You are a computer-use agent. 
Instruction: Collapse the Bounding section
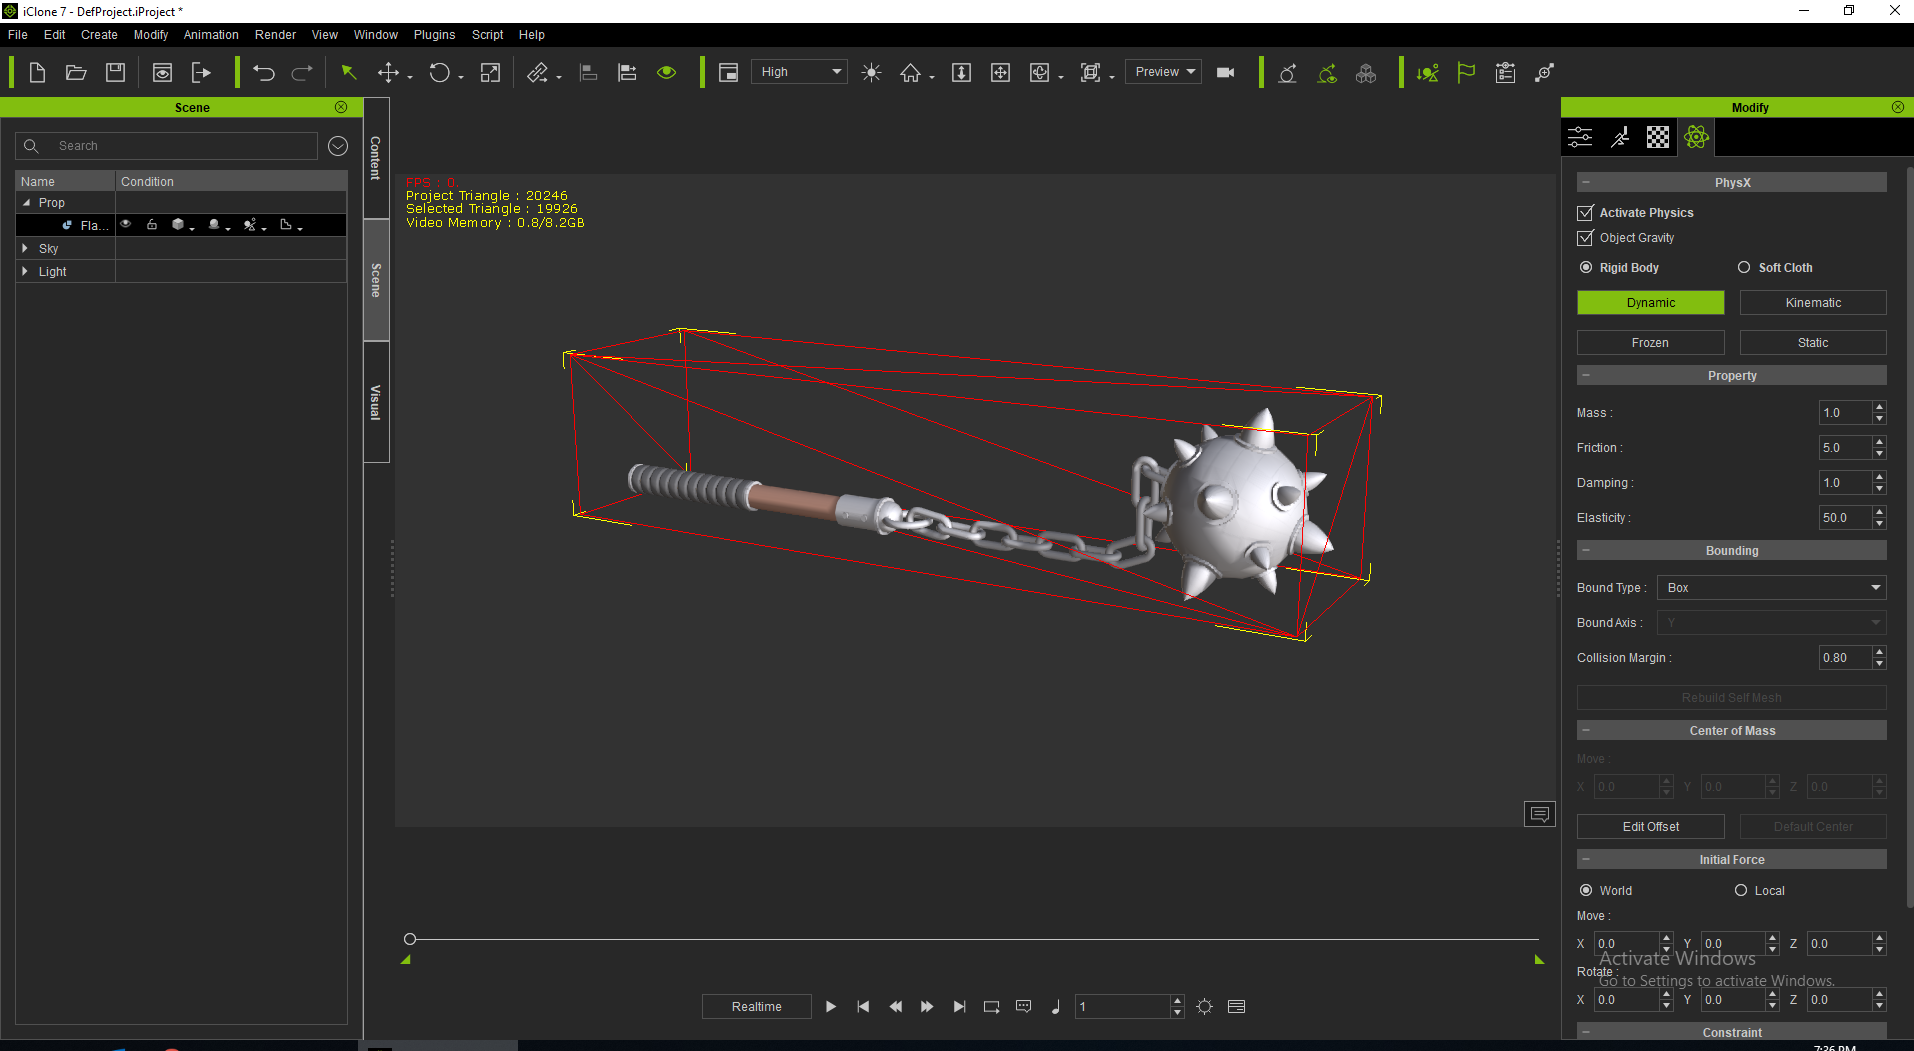[1586, 551]
